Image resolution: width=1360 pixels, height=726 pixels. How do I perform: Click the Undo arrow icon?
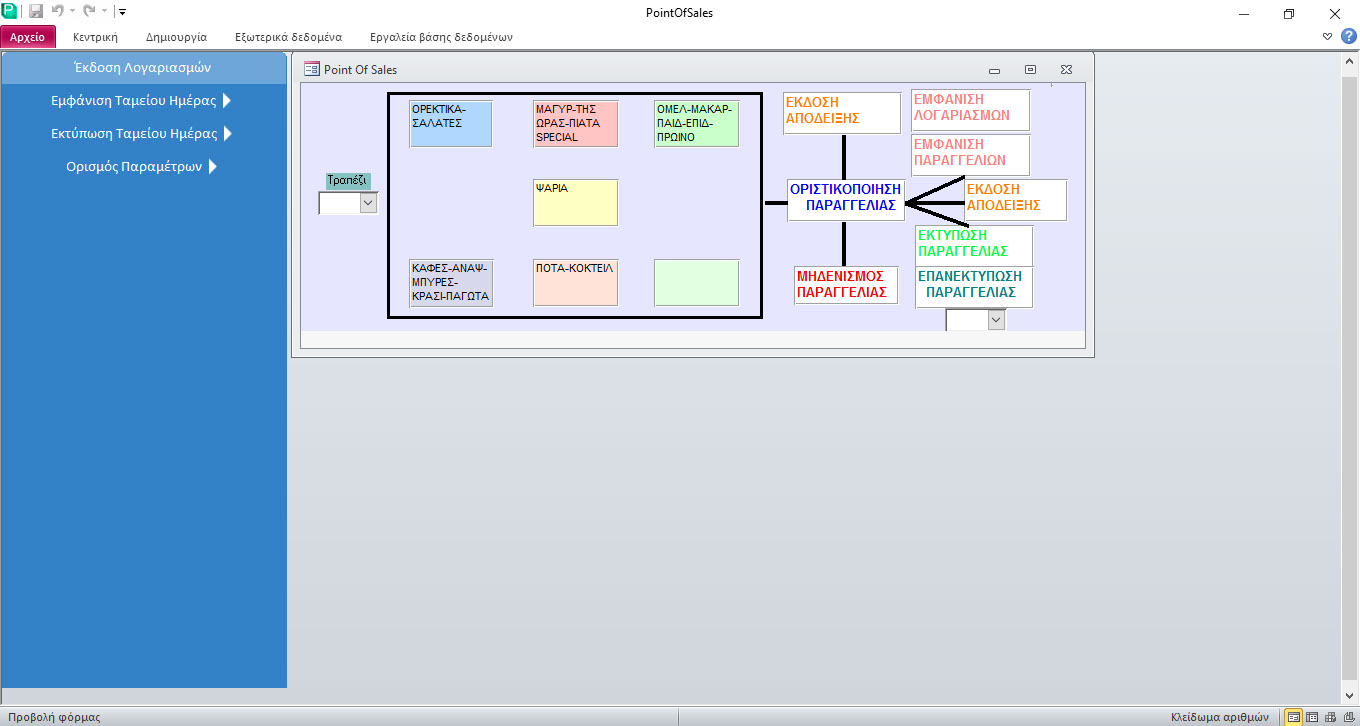(58, 12)
